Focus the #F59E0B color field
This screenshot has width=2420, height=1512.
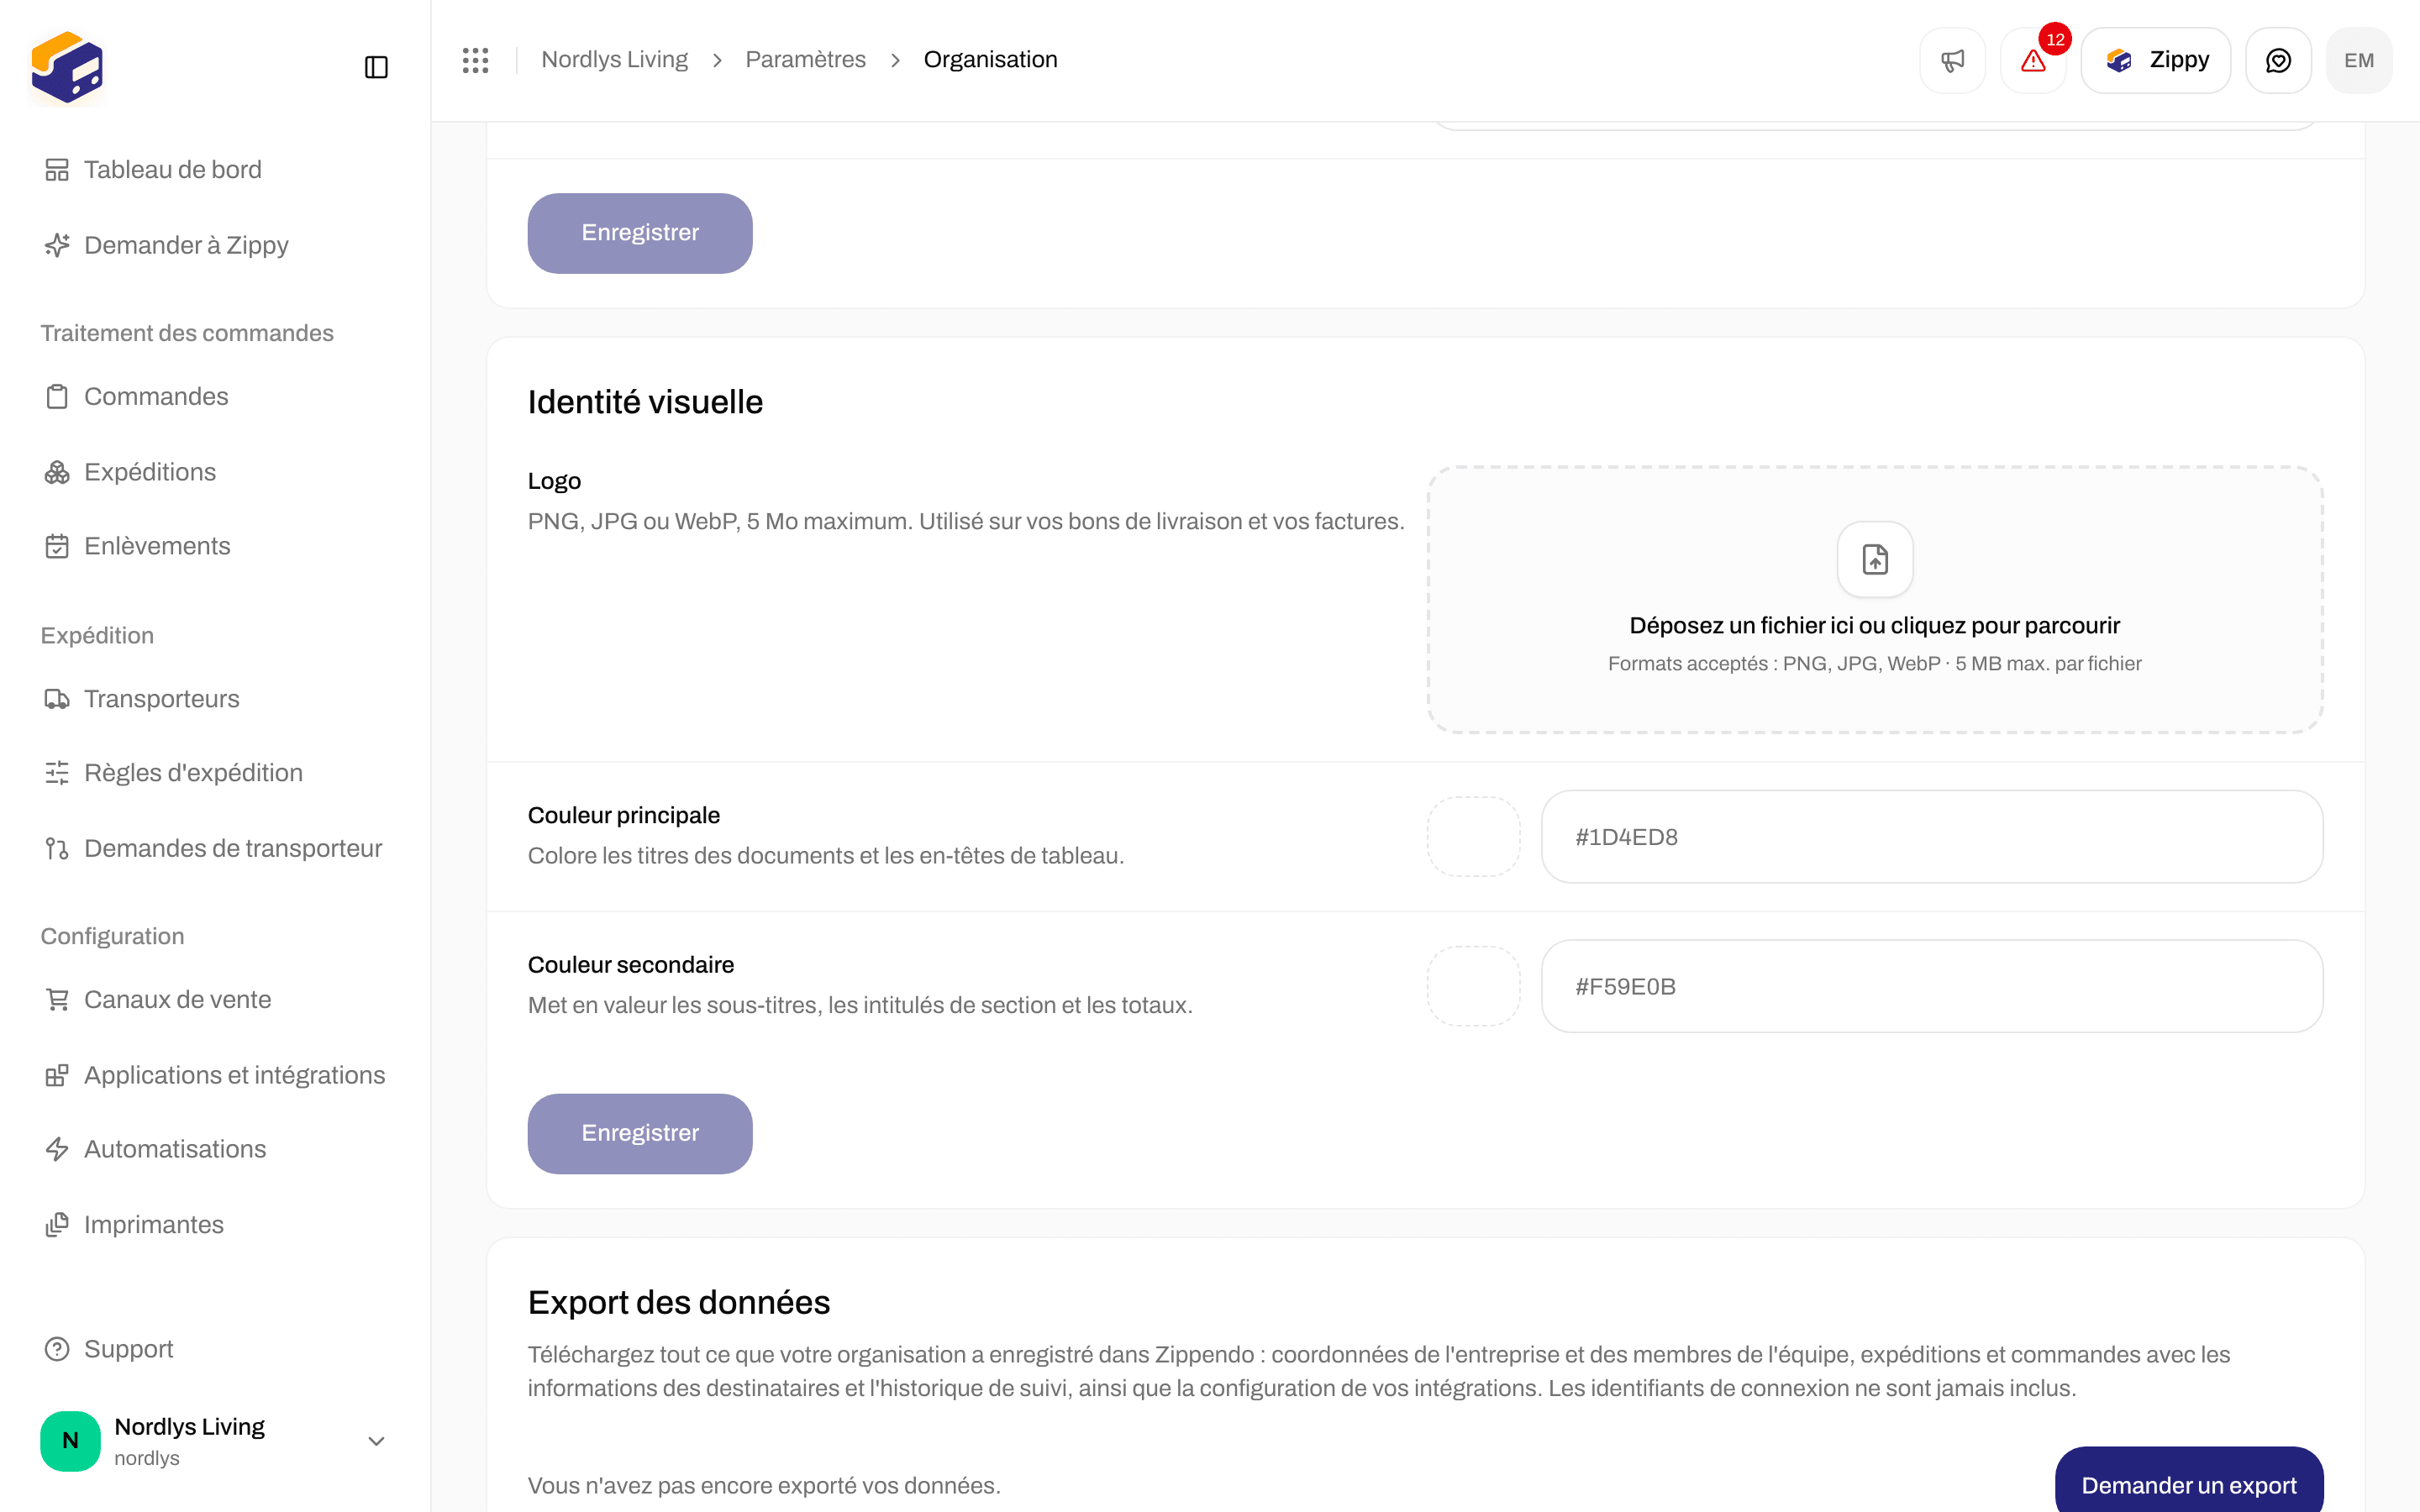(1931, 986)
